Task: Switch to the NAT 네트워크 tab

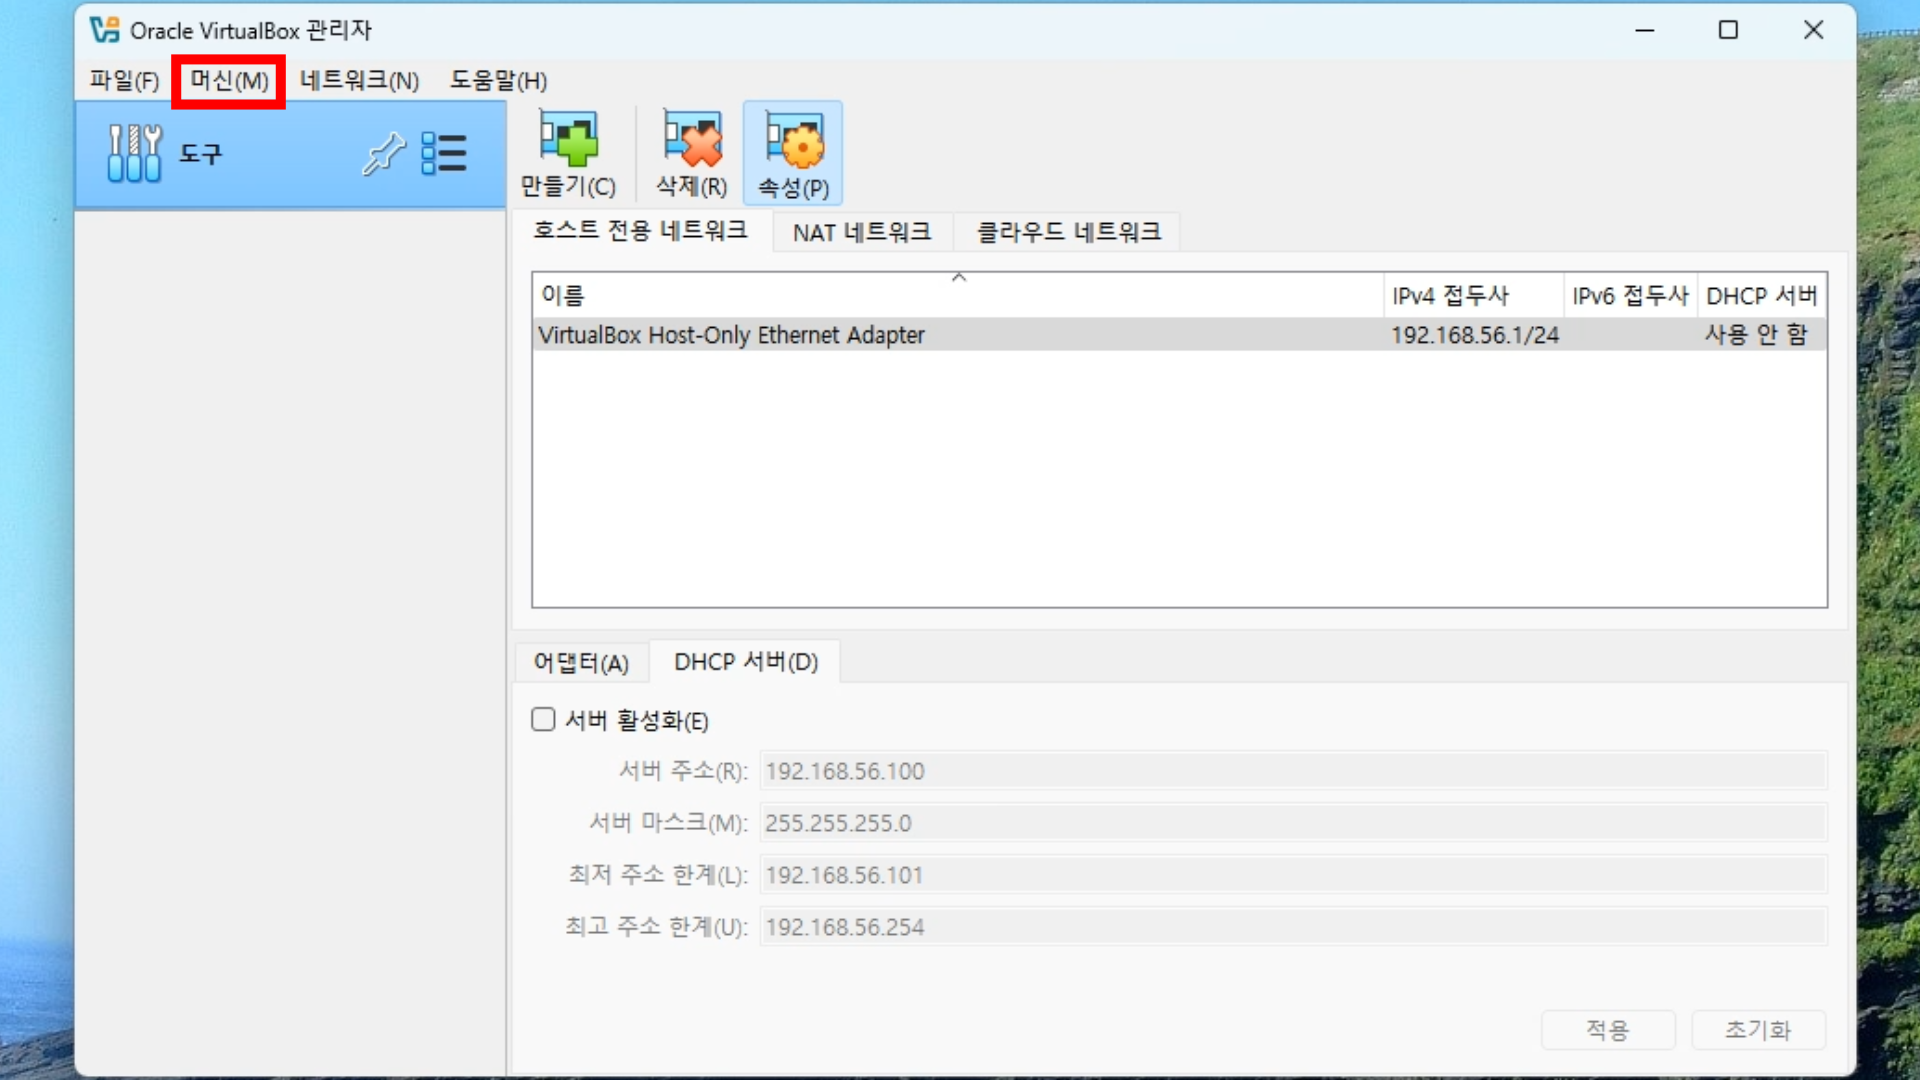Action: click(x=861, y=232)
